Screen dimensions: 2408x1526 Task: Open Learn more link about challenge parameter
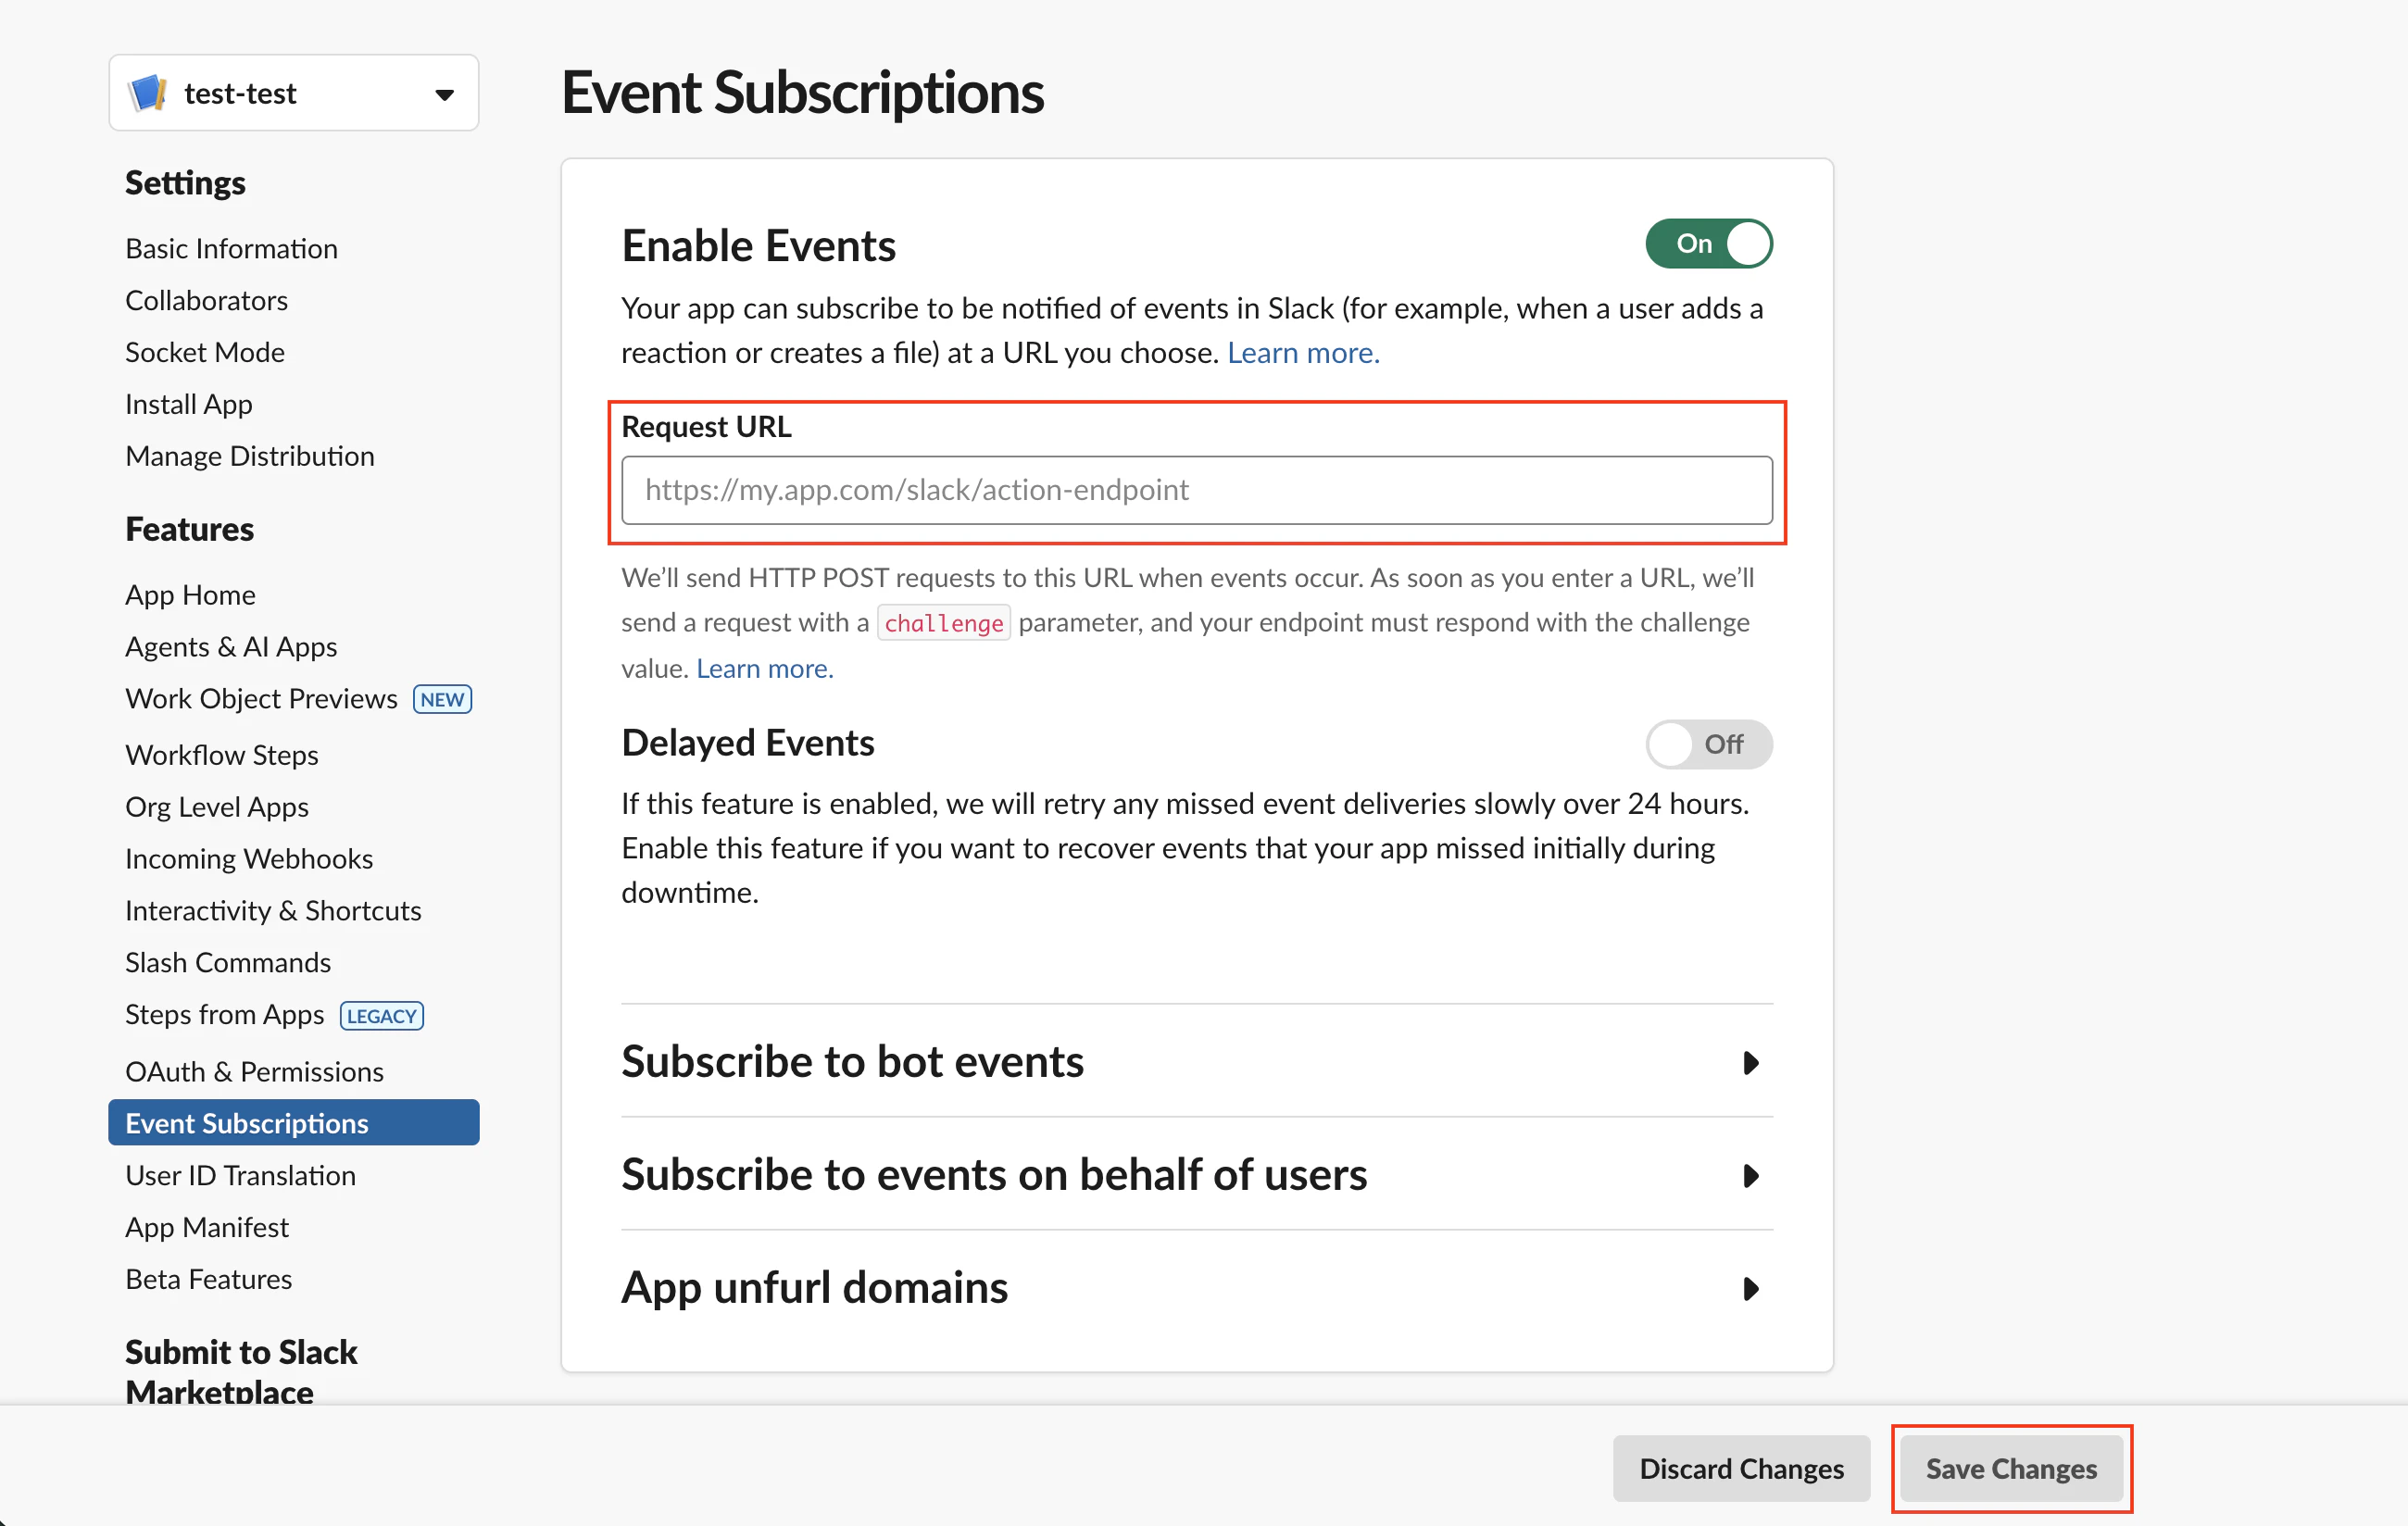point(765,668)
